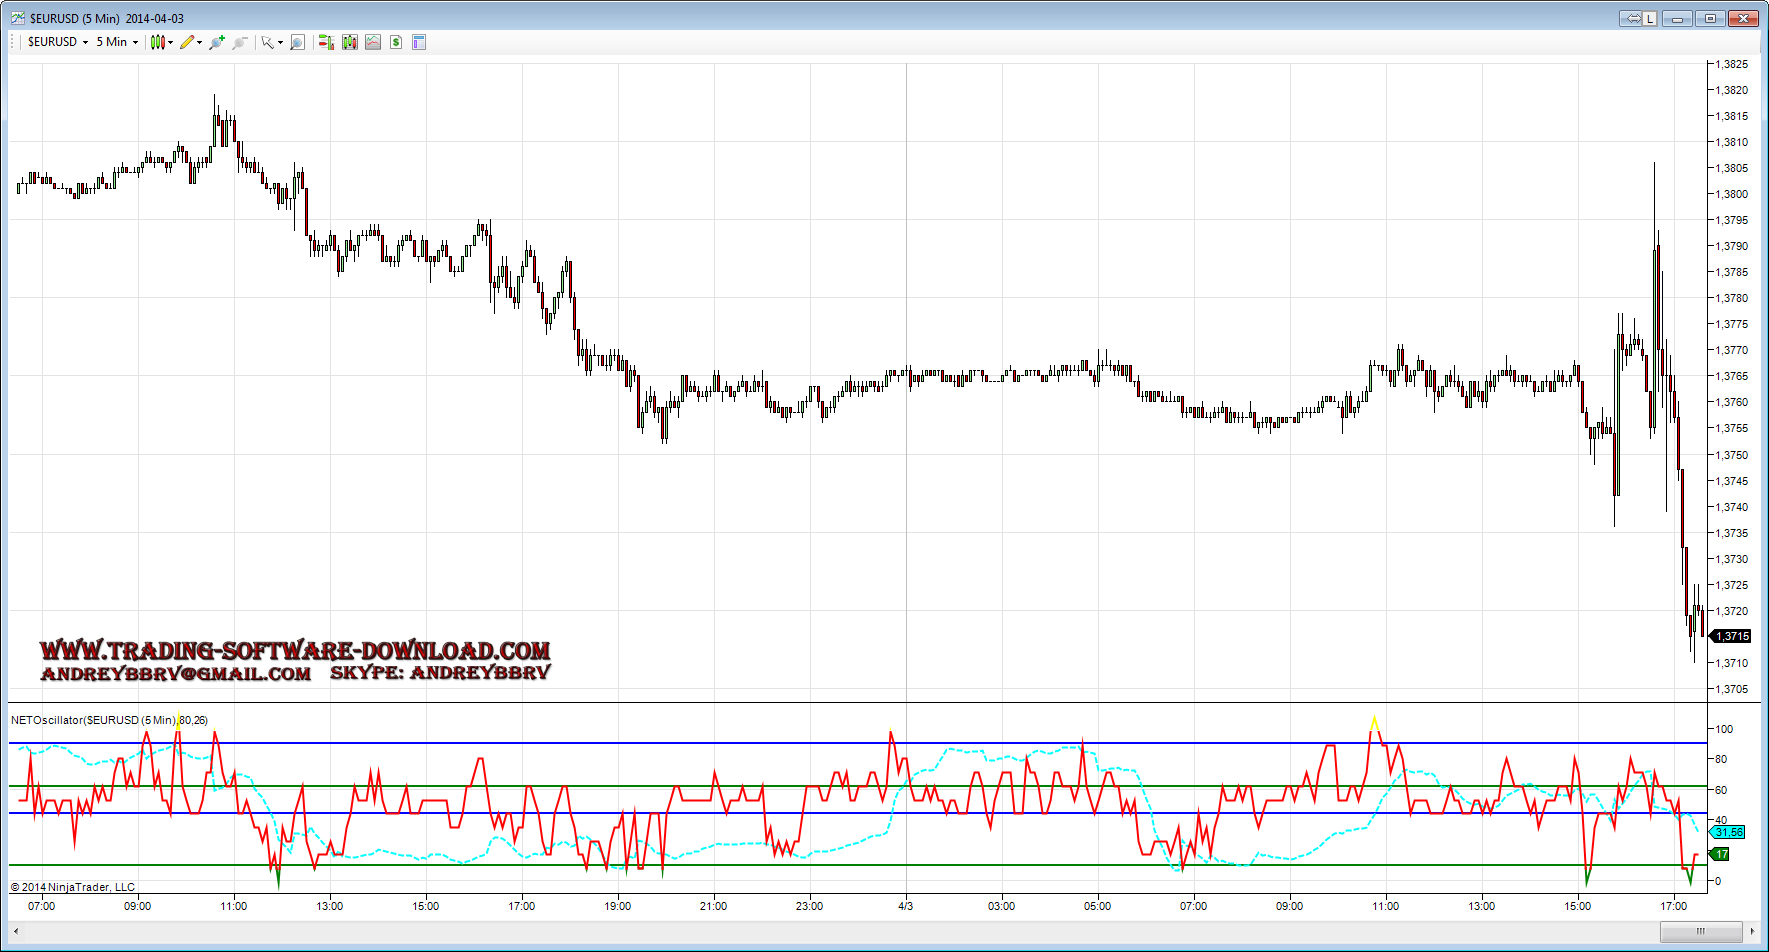The height and width of the screenshot is (952, 1769).
Task: Select the pencil drawing tools icon
Action: click(x=186, y=42)
